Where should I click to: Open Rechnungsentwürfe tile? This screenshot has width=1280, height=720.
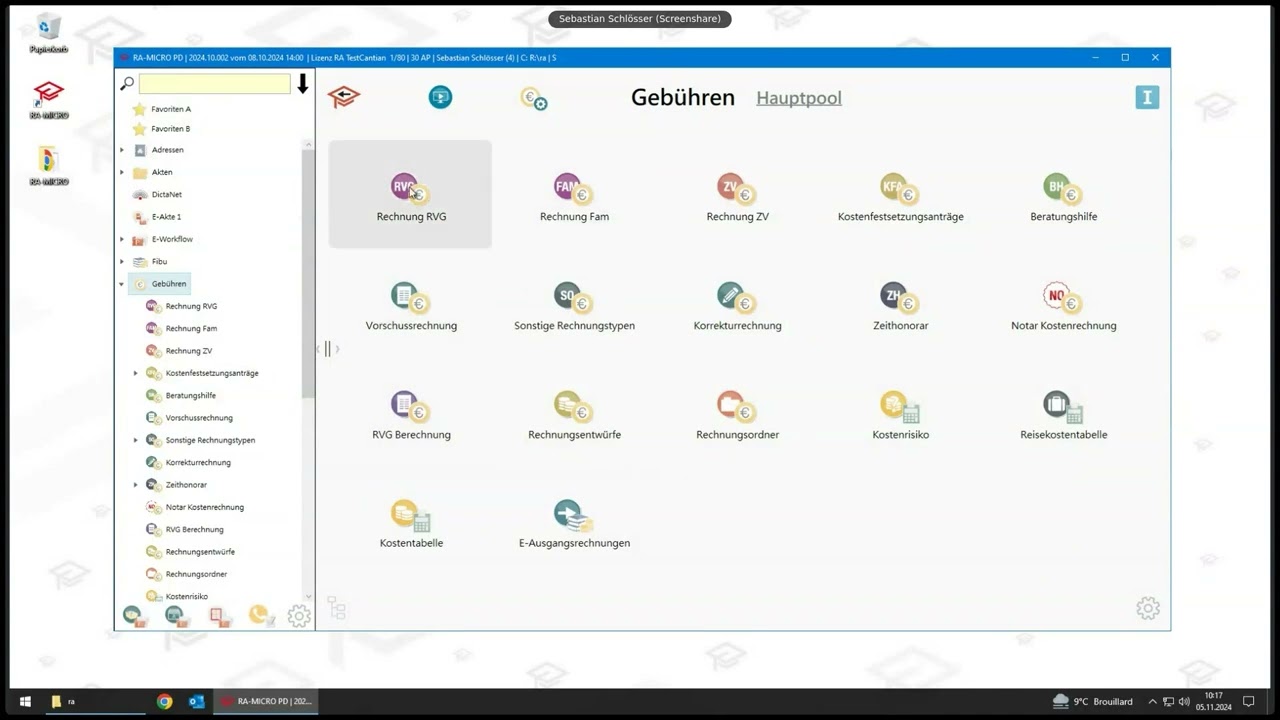click(574, 414)
